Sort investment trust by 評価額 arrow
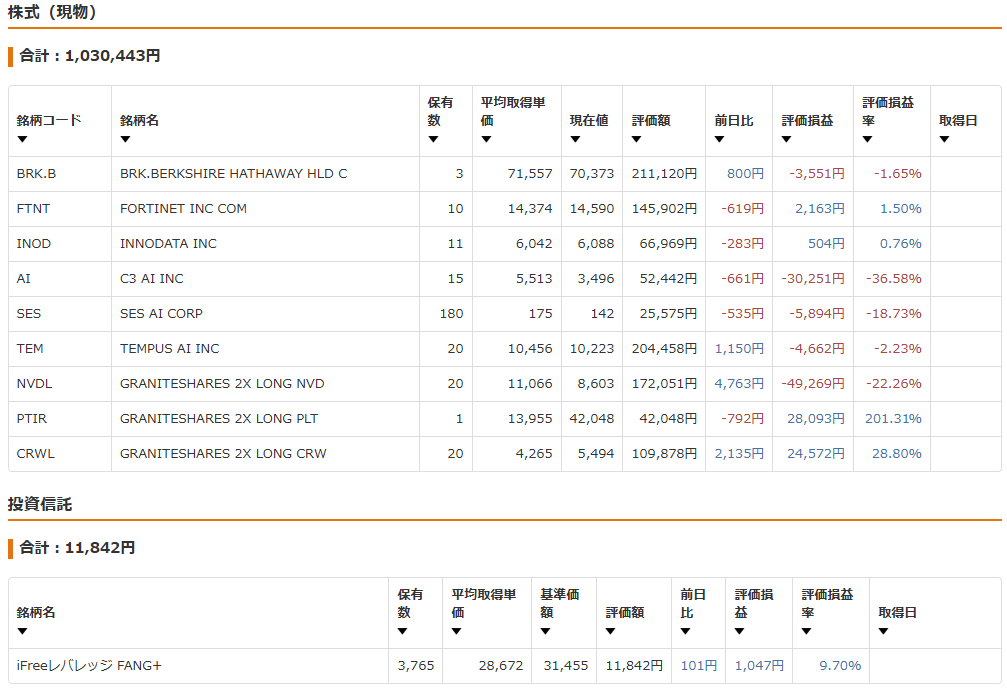This screenshot has height=690, width=1007. [x=610, y=632]
